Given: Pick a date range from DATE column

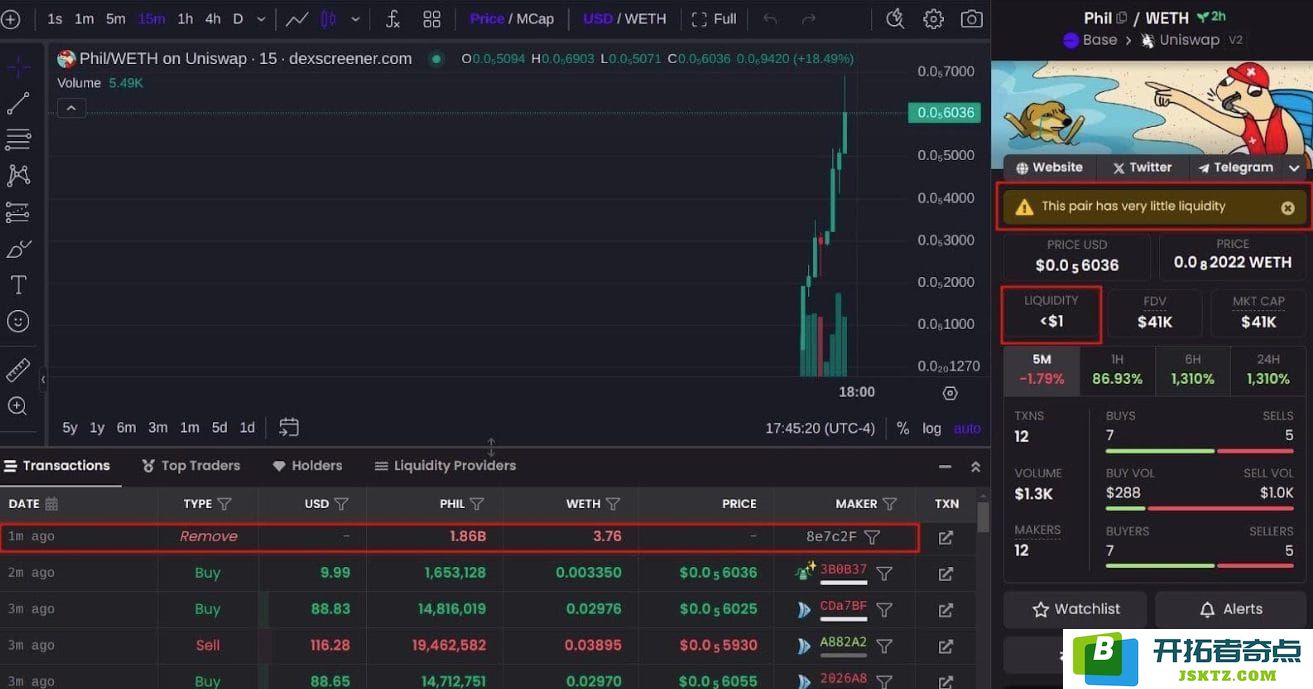Looking at the screenshot, I should click(52, 504).
